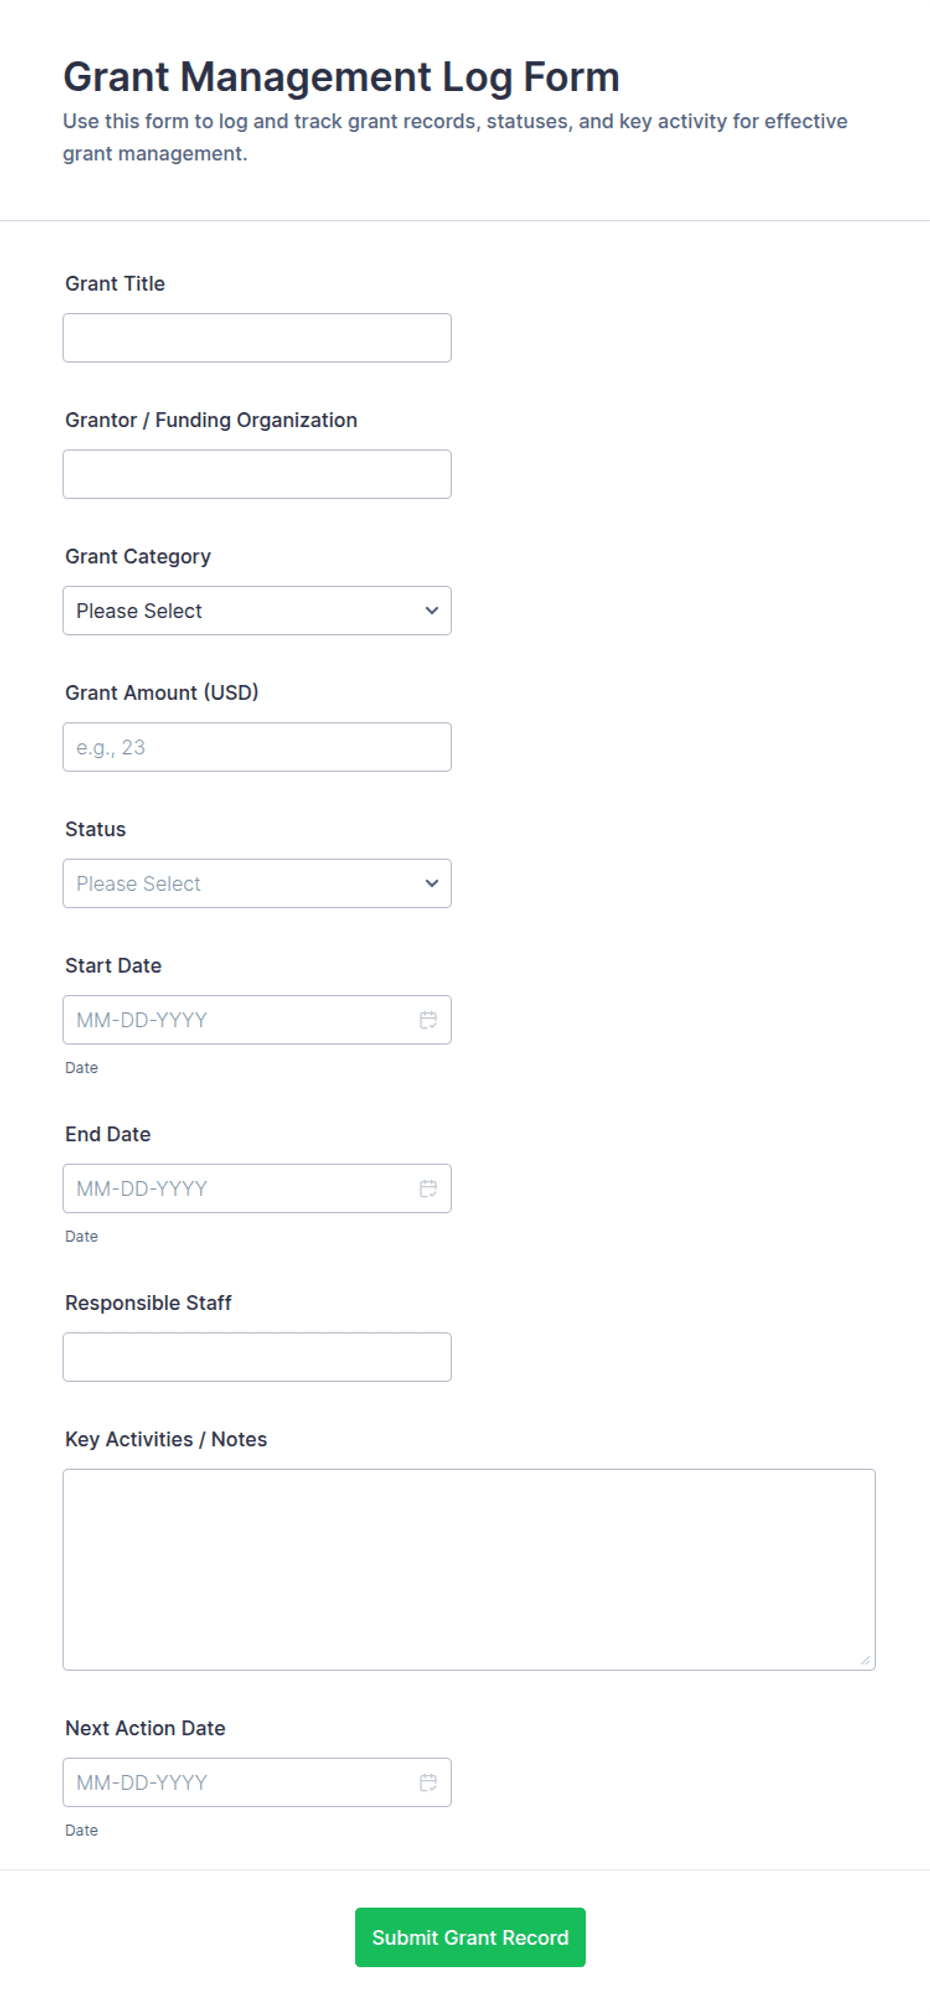
Task: Open the Next Action Date calendar icon
Action: point(428,1783)
